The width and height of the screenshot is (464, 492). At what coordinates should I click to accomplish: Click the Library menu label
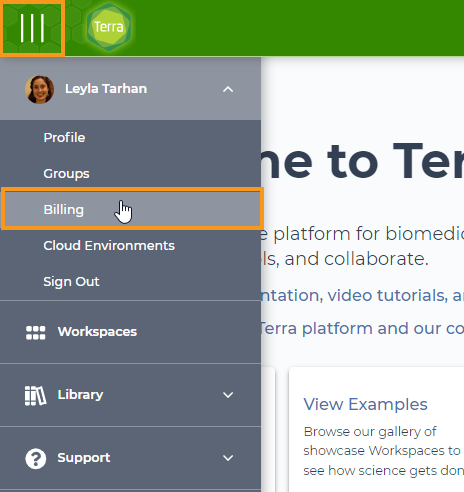pos(80,395)
